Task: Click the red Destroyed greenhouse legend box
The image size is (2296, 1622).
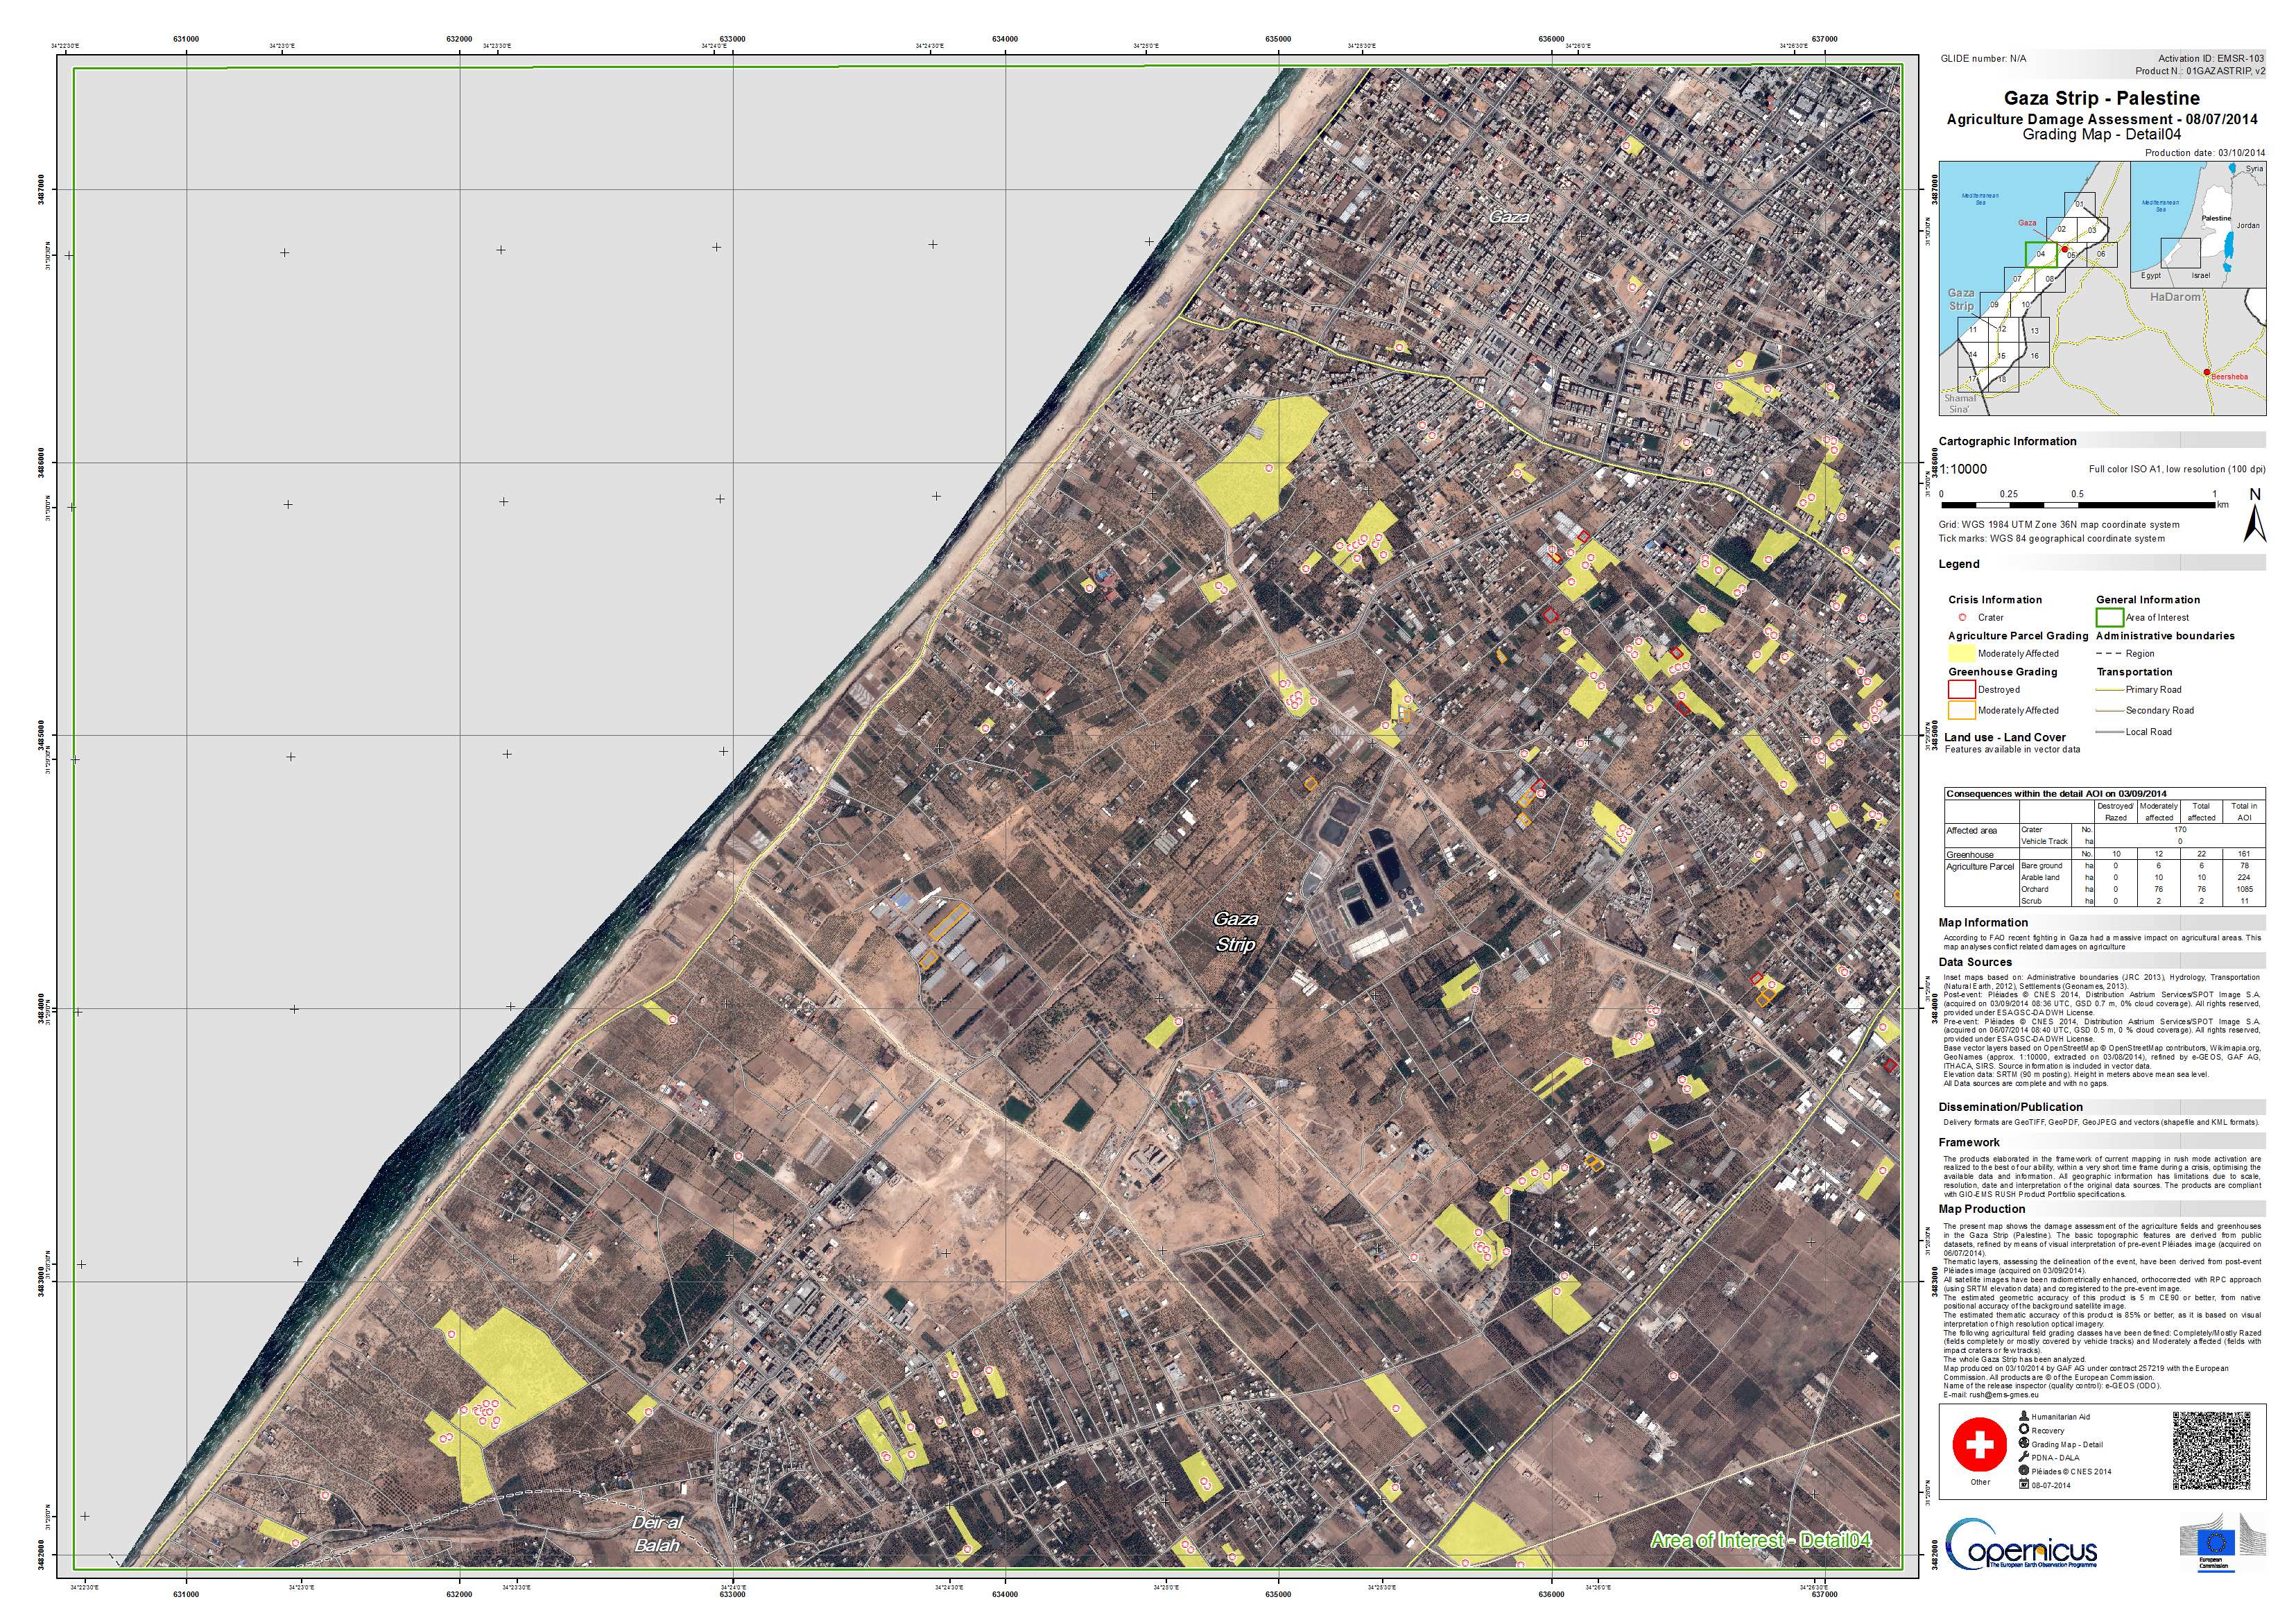Action: 1962,689
